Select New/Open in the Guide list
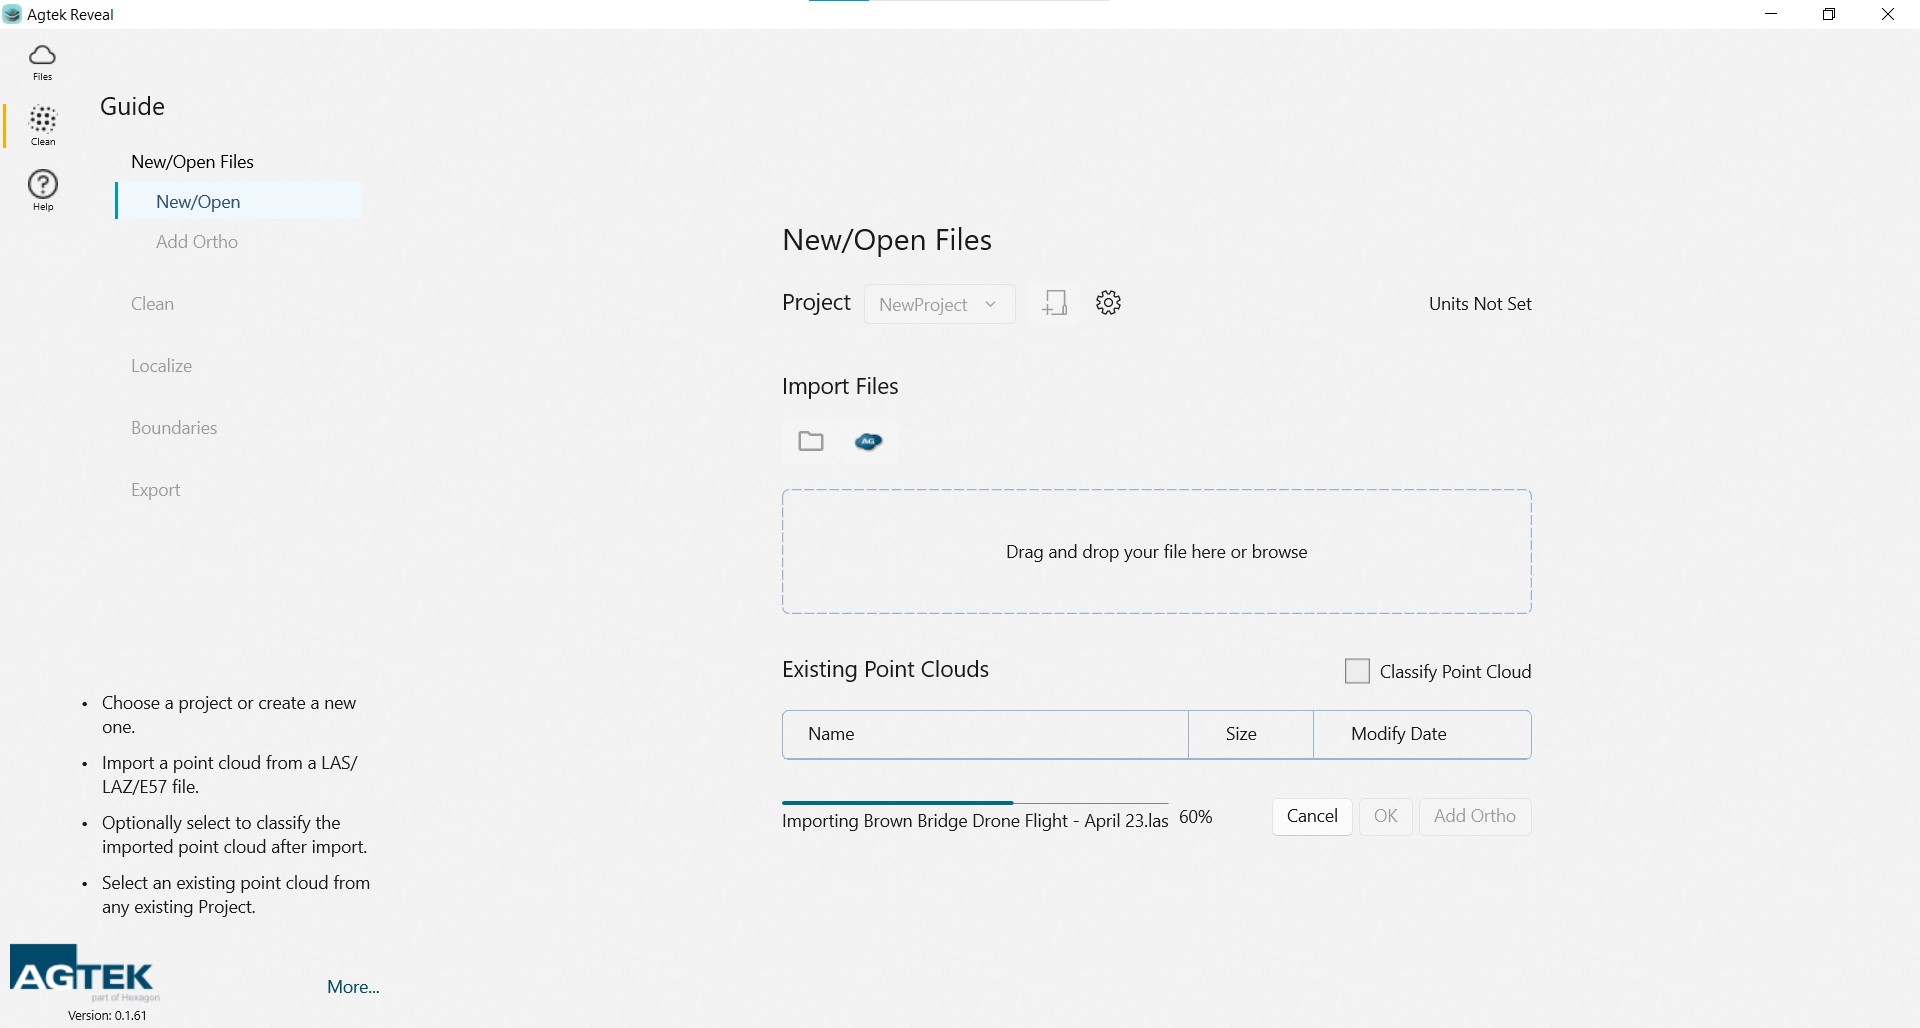 tap(198, 202)
